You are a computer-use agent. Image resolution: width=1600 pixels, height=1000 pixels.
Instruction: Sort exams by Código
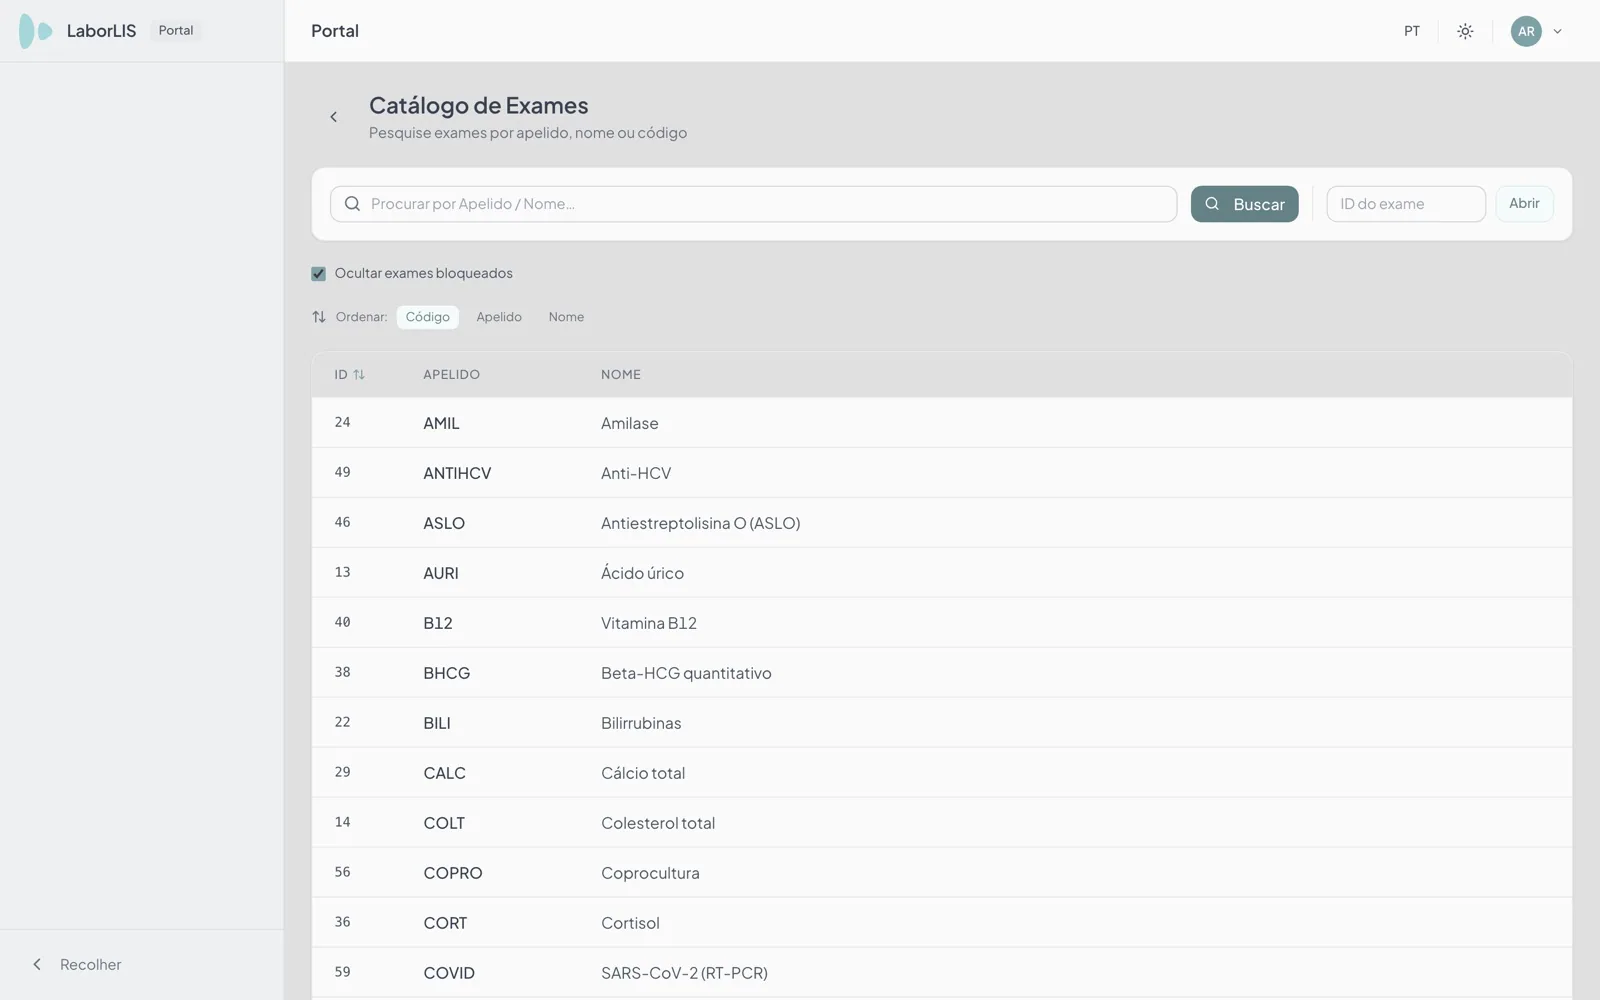point(428,317)
